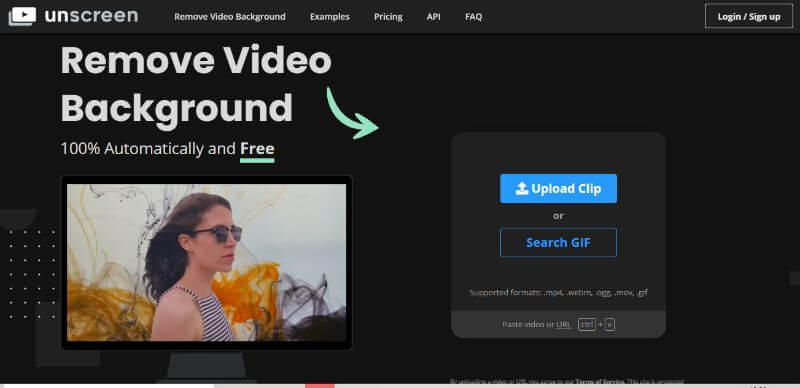Click the Upload Clip button
Image resolution: width=800 pixels, height=388 pixels.
[x=558, y=188]
